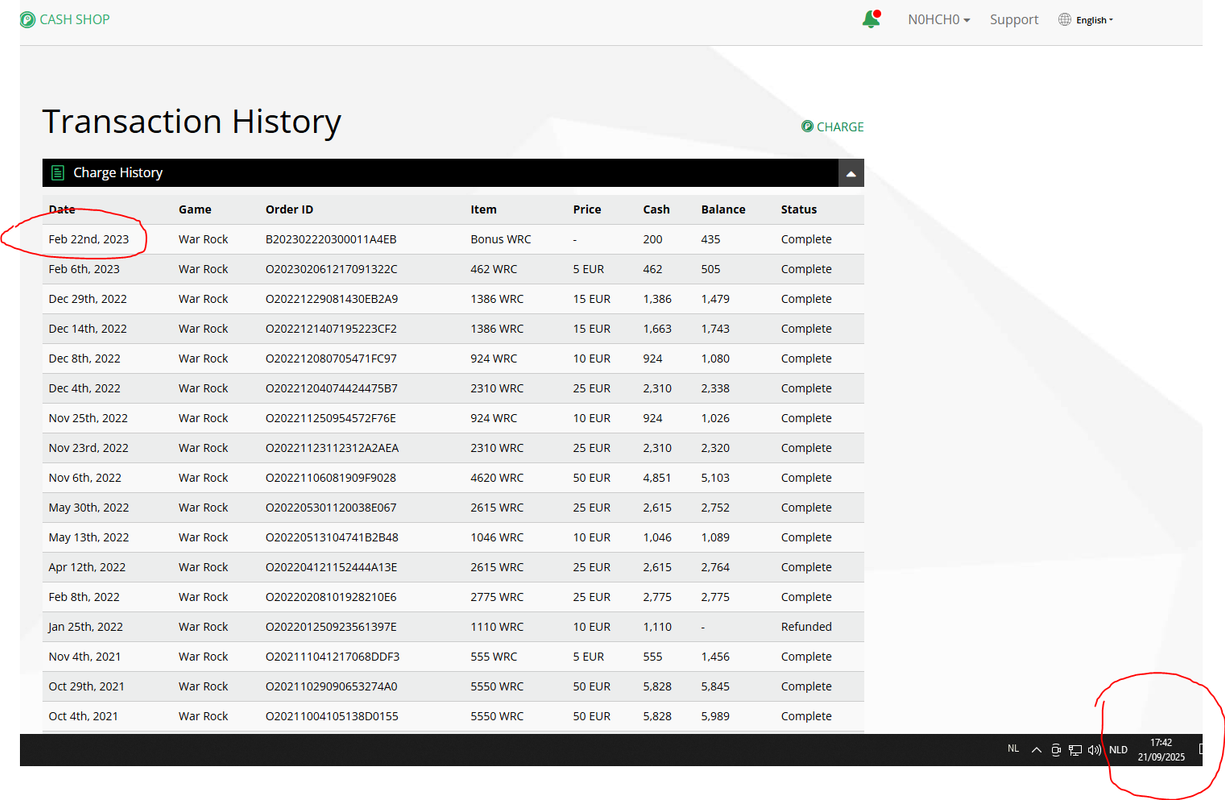
Task: Click the Date column header
Action: [62, 210]
